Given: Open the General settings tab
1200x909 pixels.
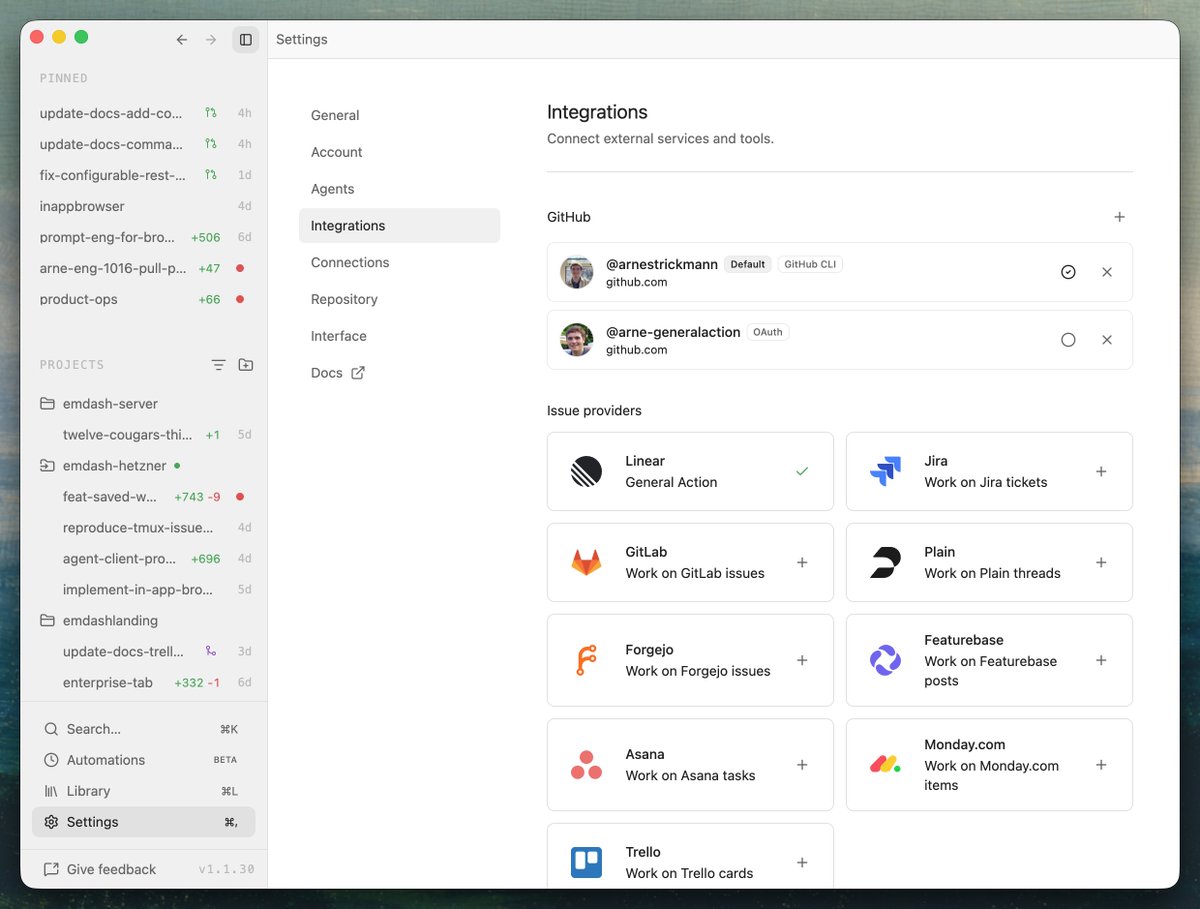Looking at the screenshot, I should [x=399, y=115].
